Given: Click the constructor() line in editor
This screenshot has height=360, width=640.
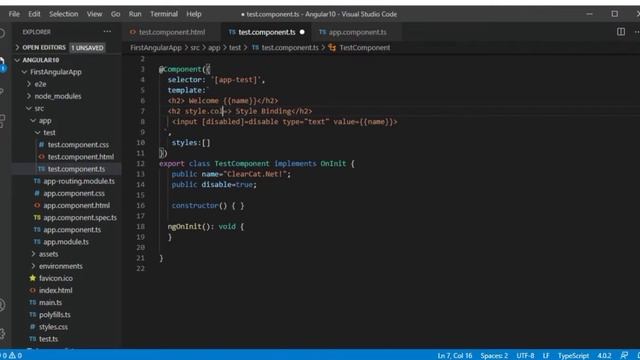Looking at the screenshot, I should click(x=208, y=206).
